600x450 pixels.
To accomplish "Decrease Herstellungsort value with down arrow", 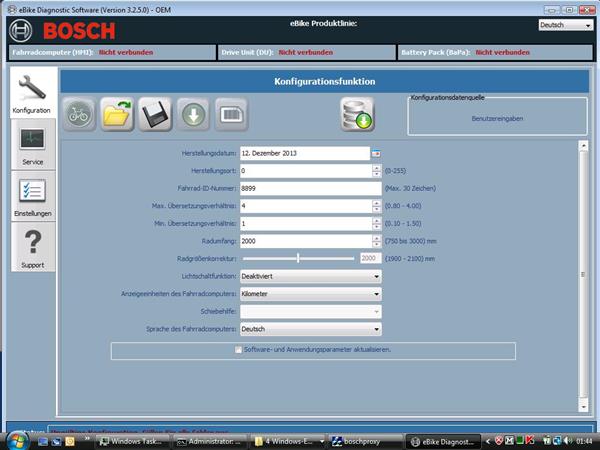I will [377, 174].
